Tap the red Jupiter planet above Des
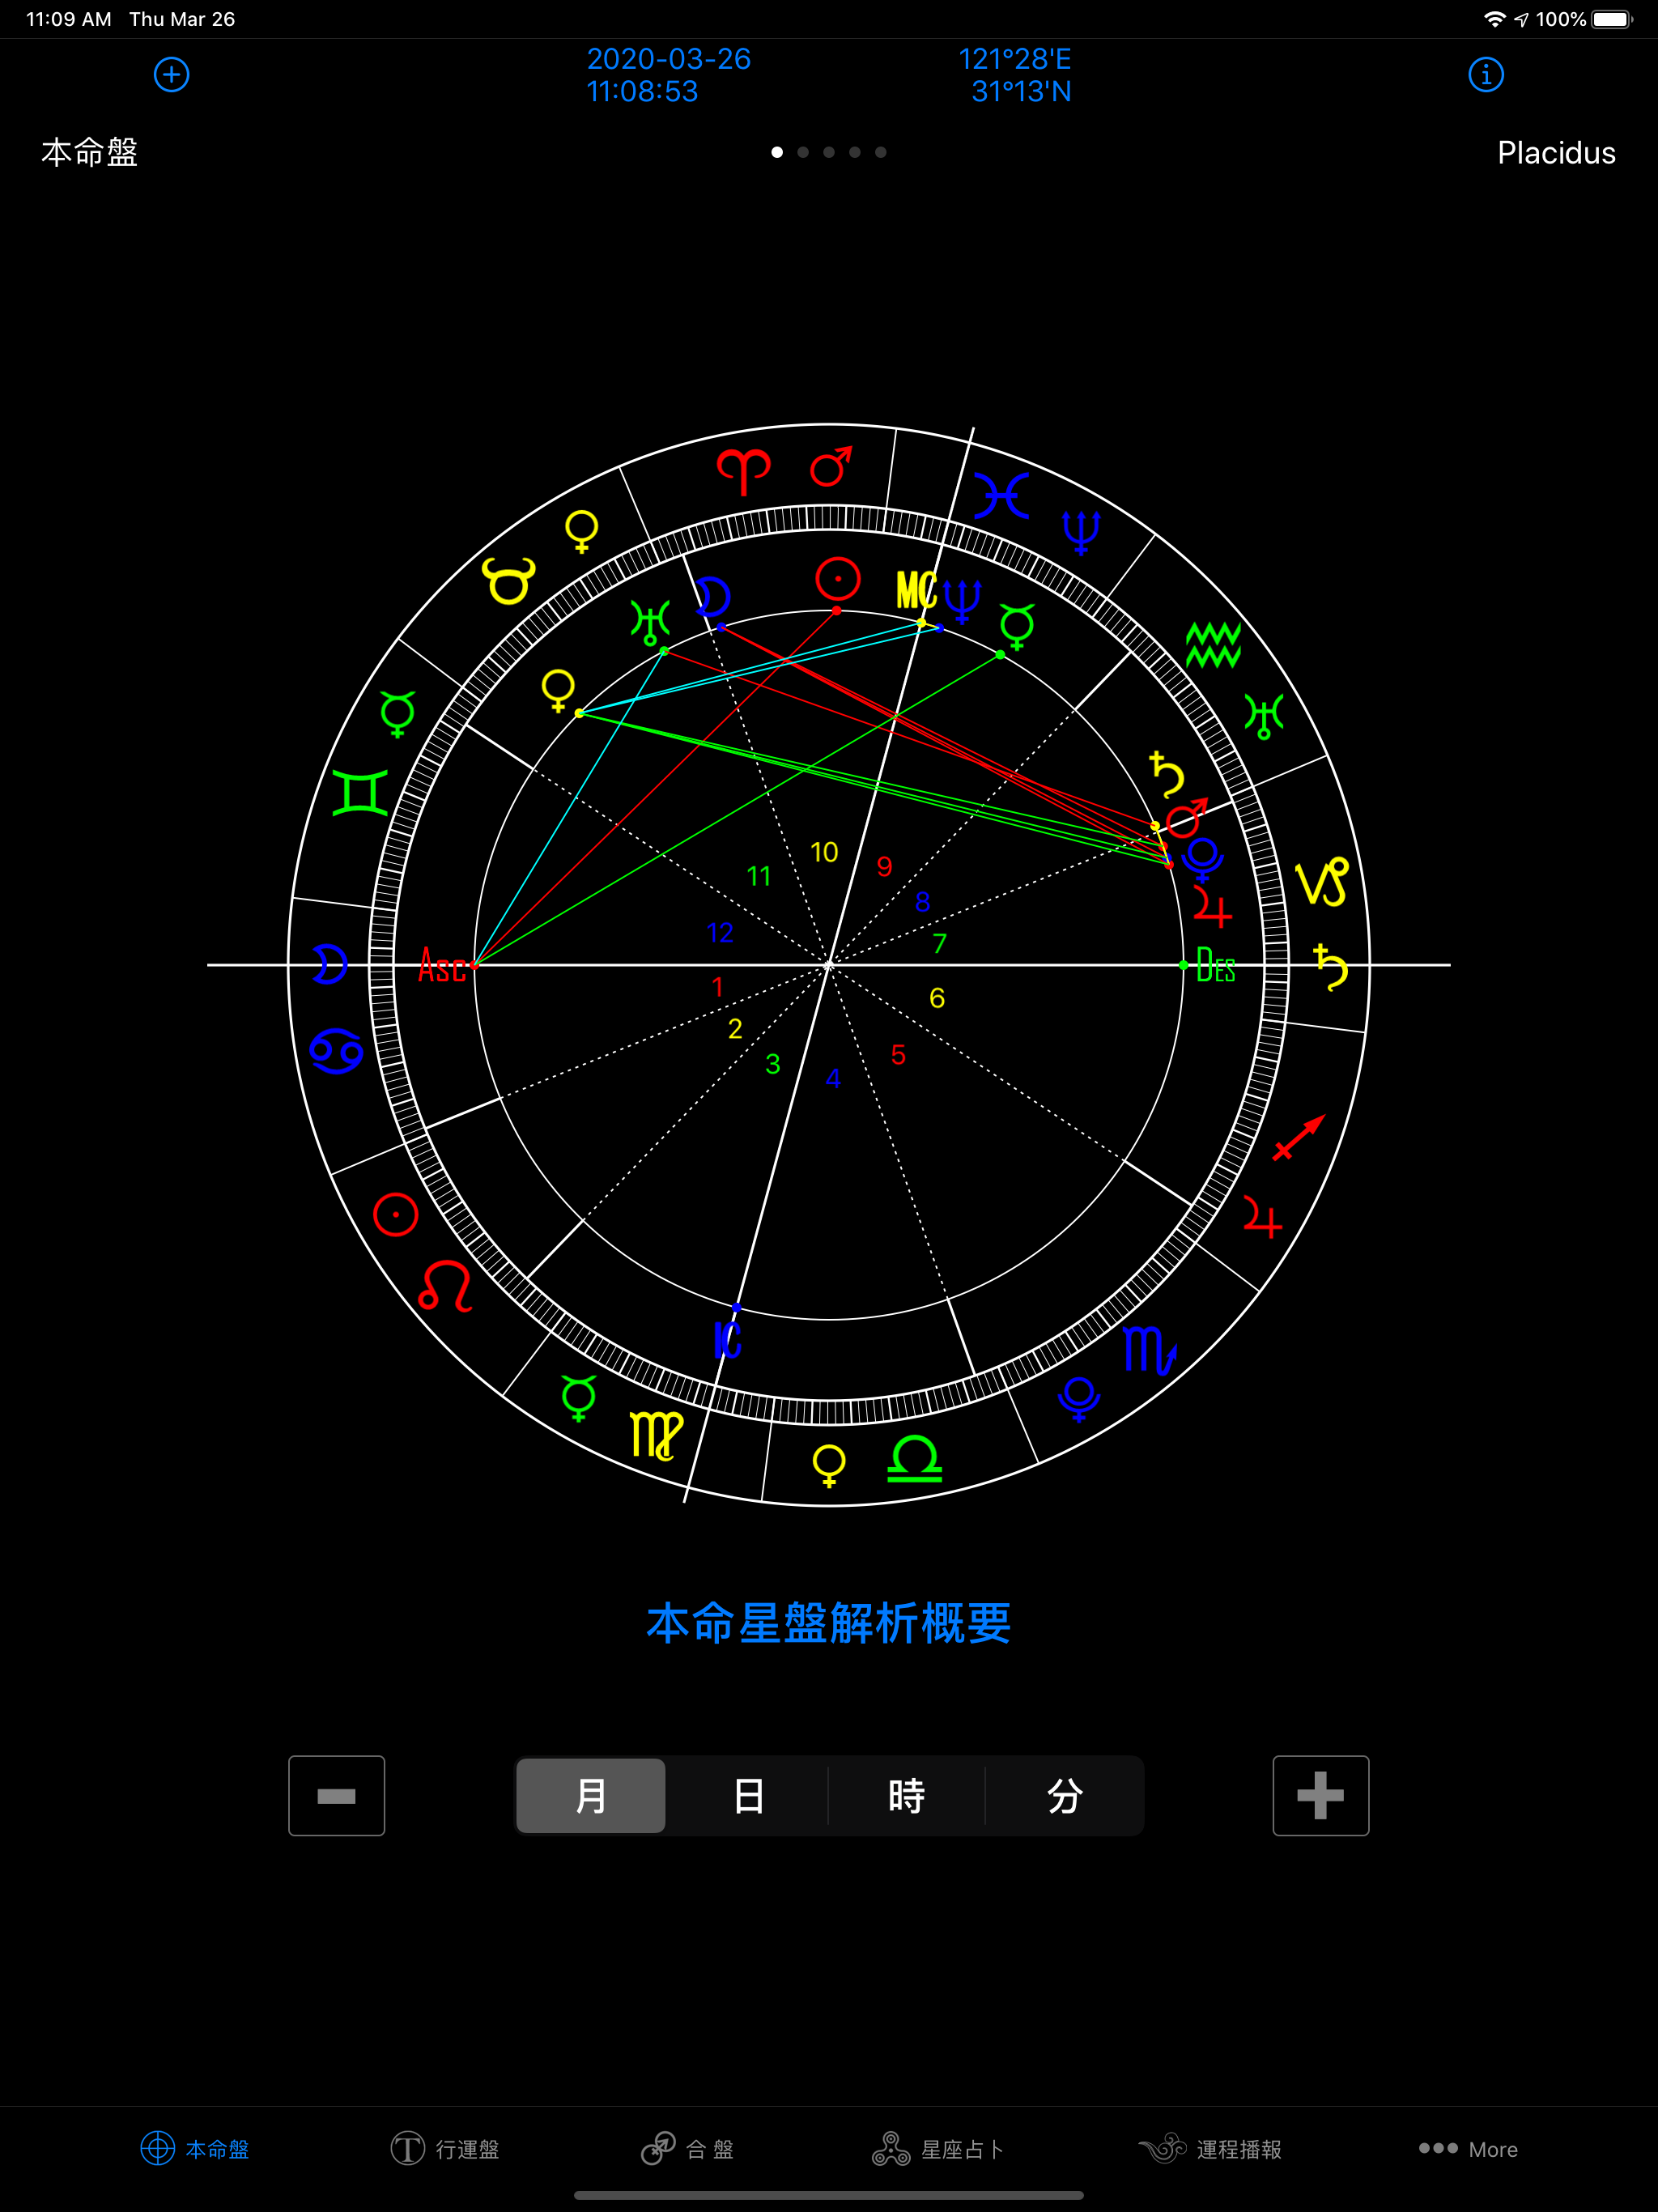Screen dimensions: 1658x2212 point(1212,907)
